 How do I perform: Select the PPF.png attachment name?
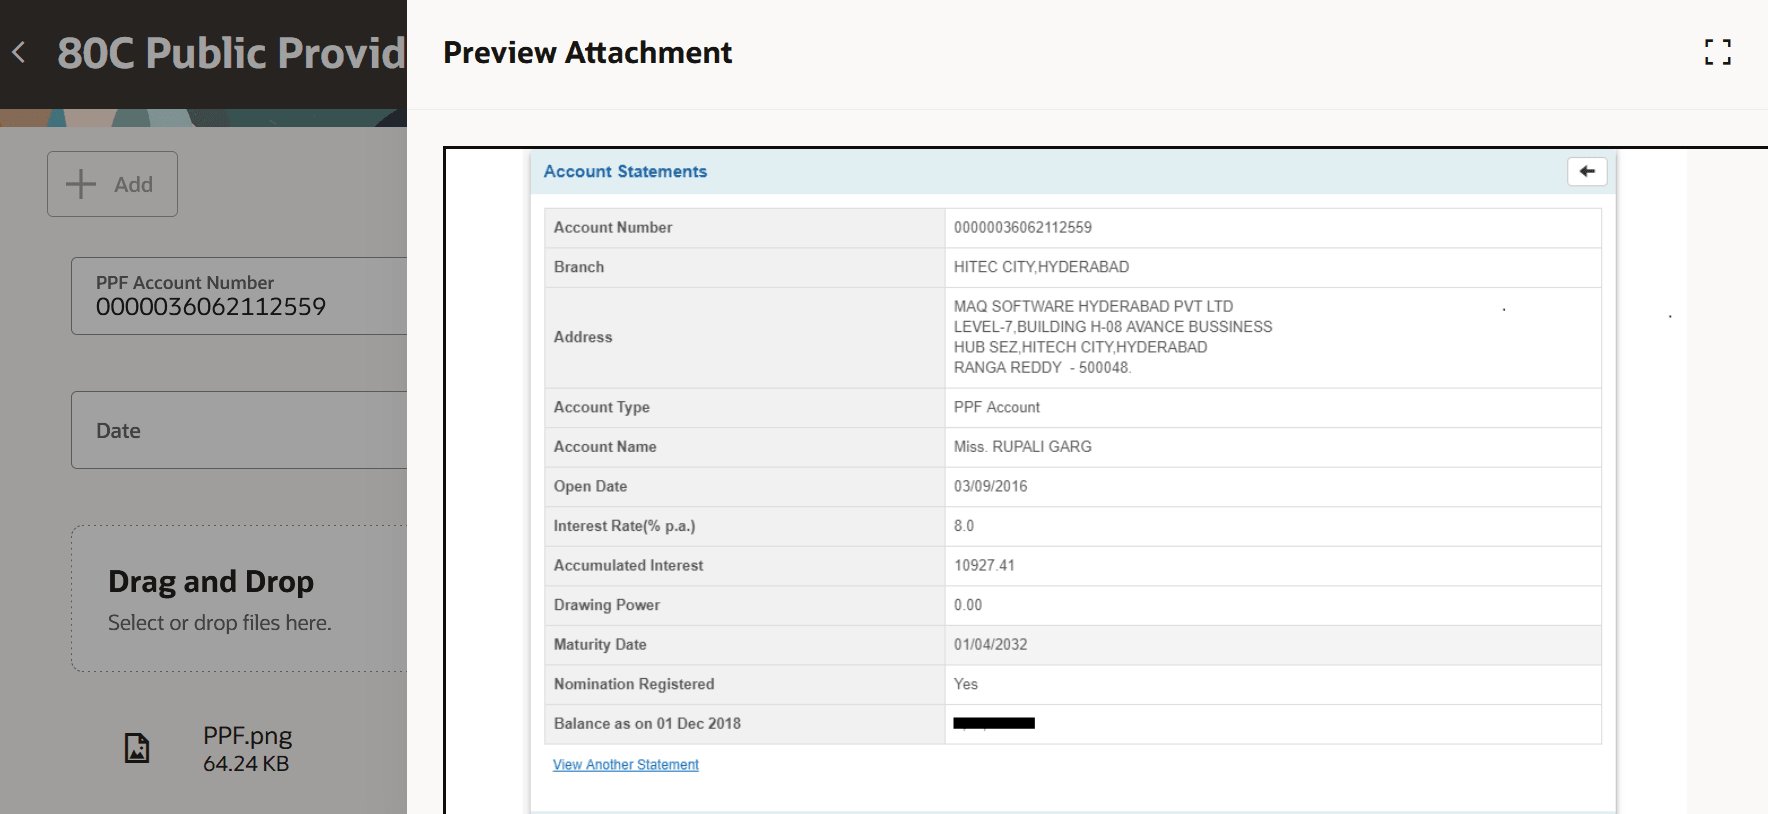[247, 736]
